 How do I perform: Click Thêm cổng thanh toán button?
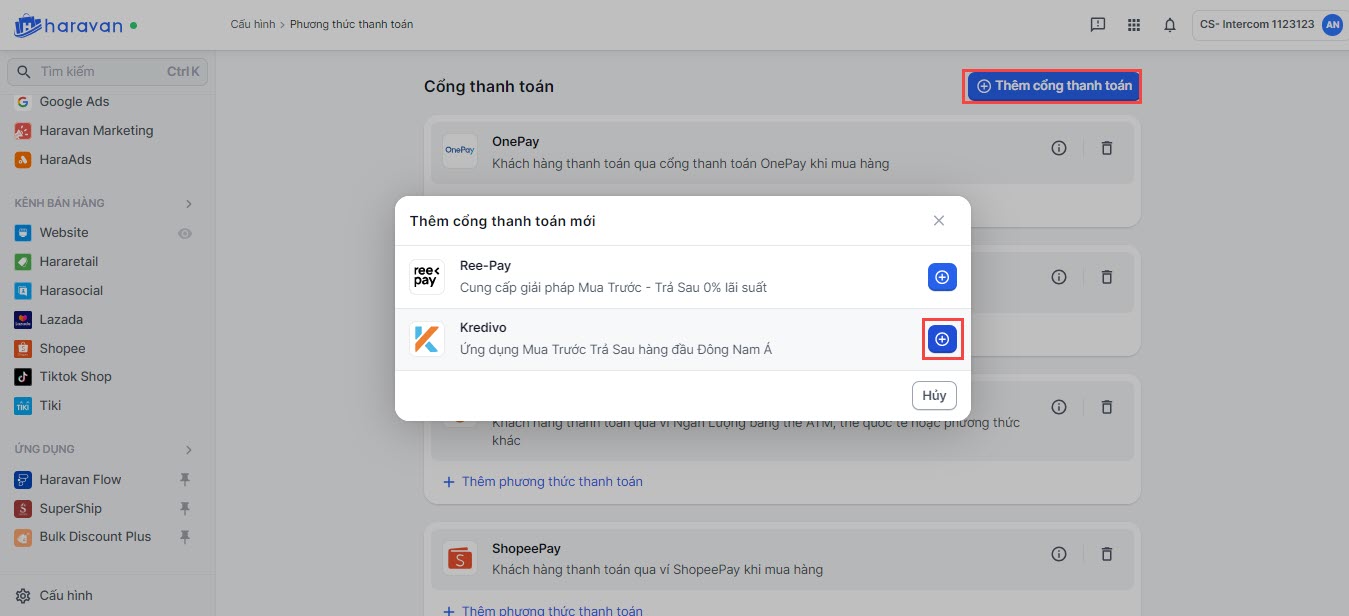pos(1053,86)
